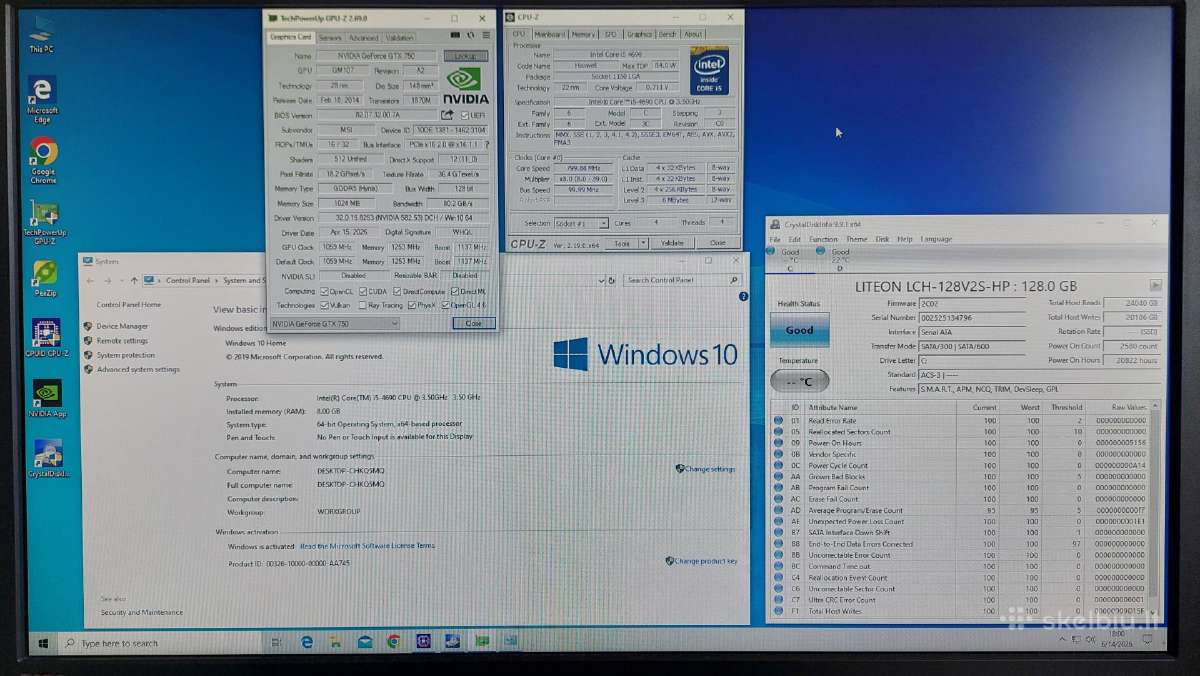Click Chrome icon on taskbar
This screenshot has height=676, width=1200.
click(x=394, y=641)
